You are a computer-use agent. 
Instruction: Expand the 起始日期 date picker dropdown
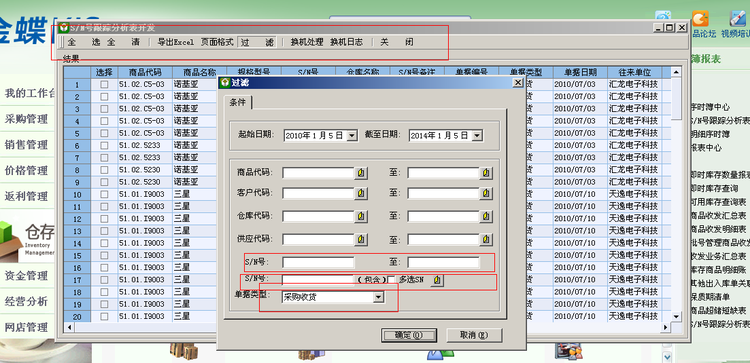pyautogui.click(x=352, y=135)
